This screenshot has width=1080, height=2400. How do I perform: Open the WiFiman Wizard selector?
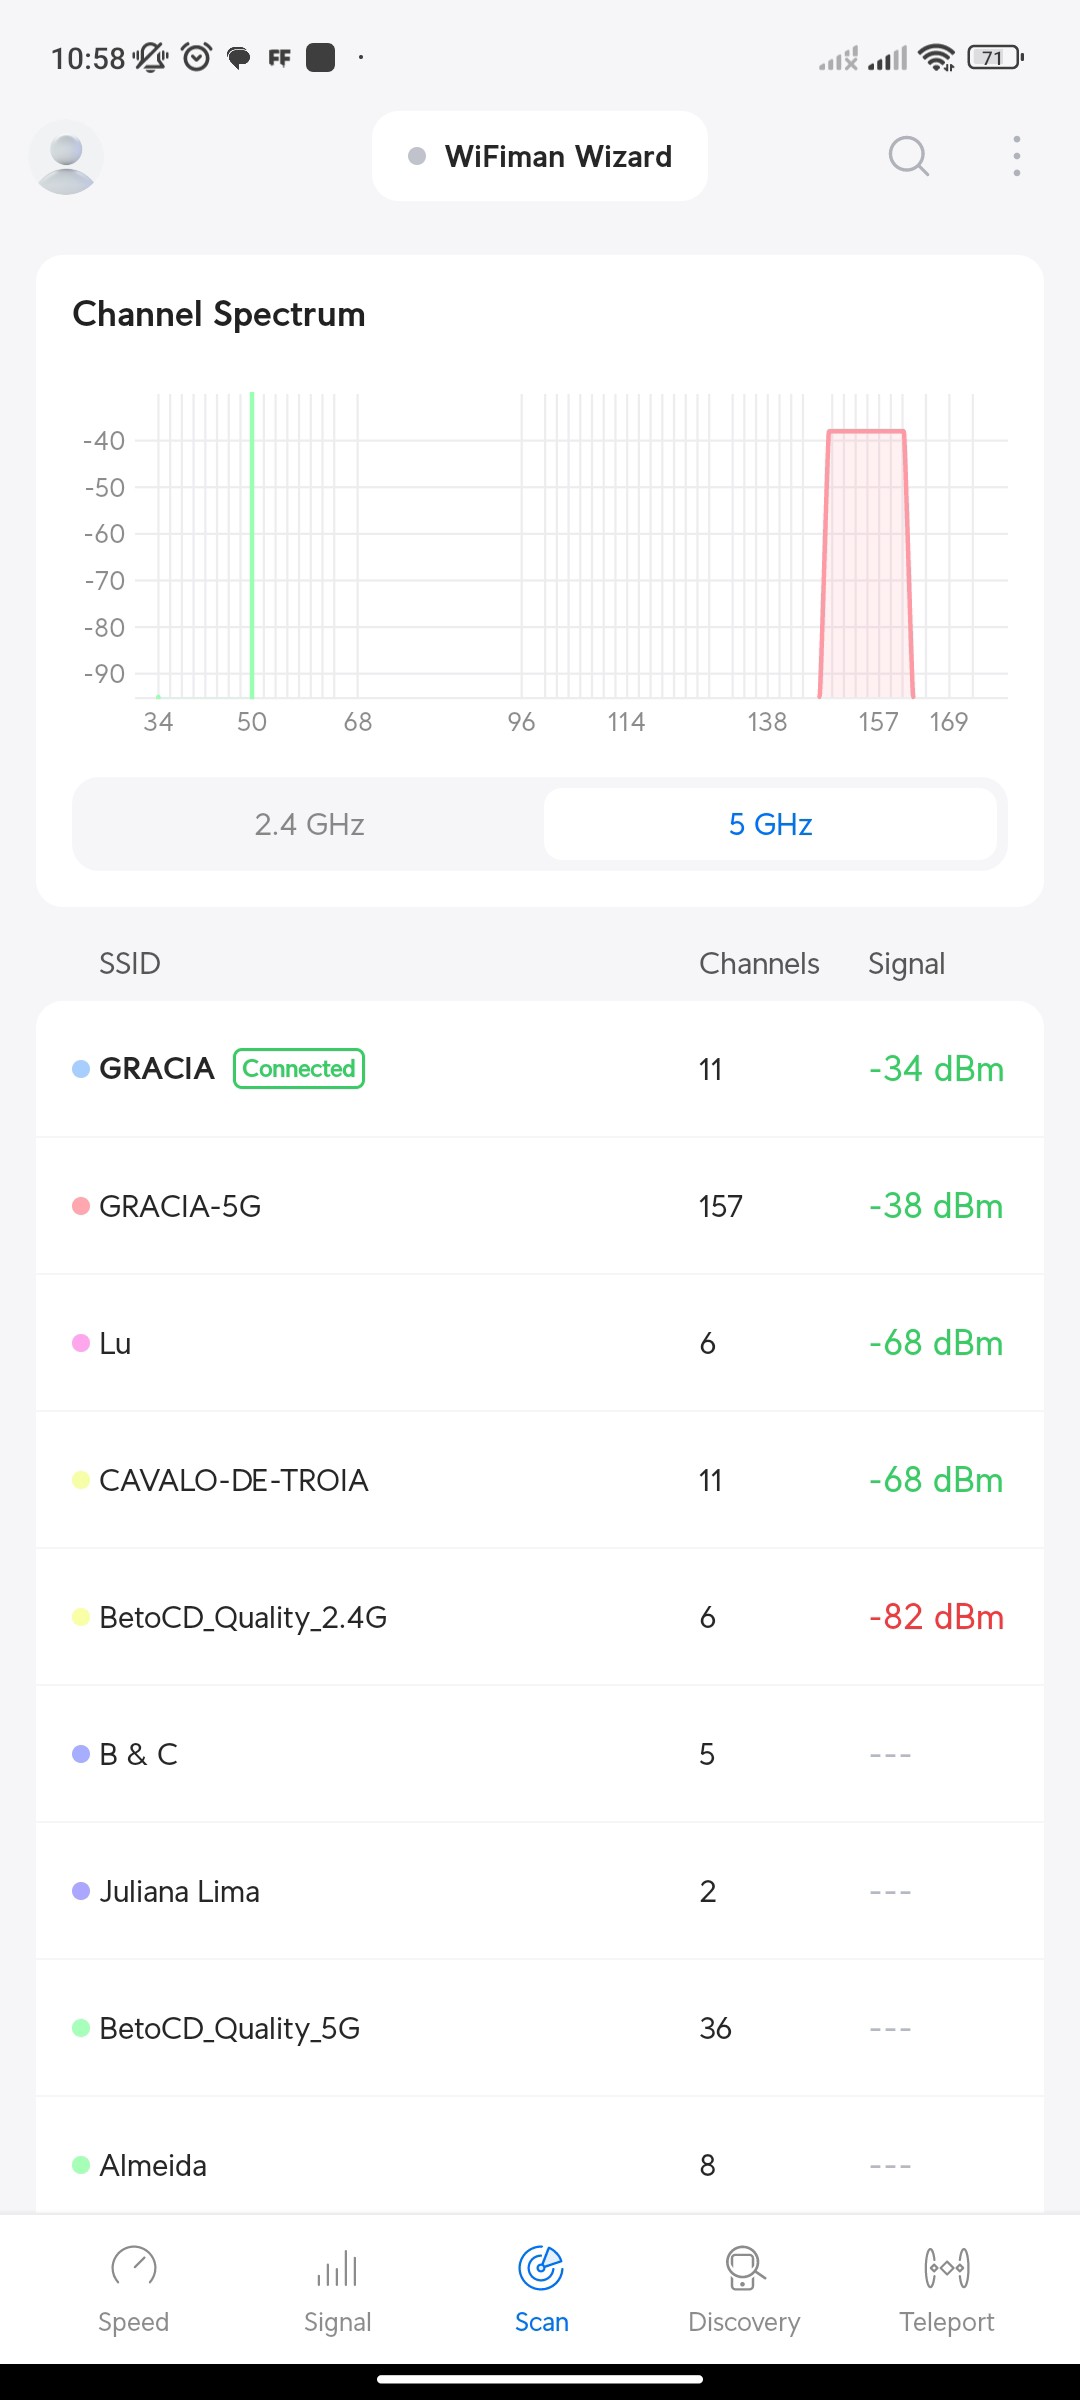(540, 156)
